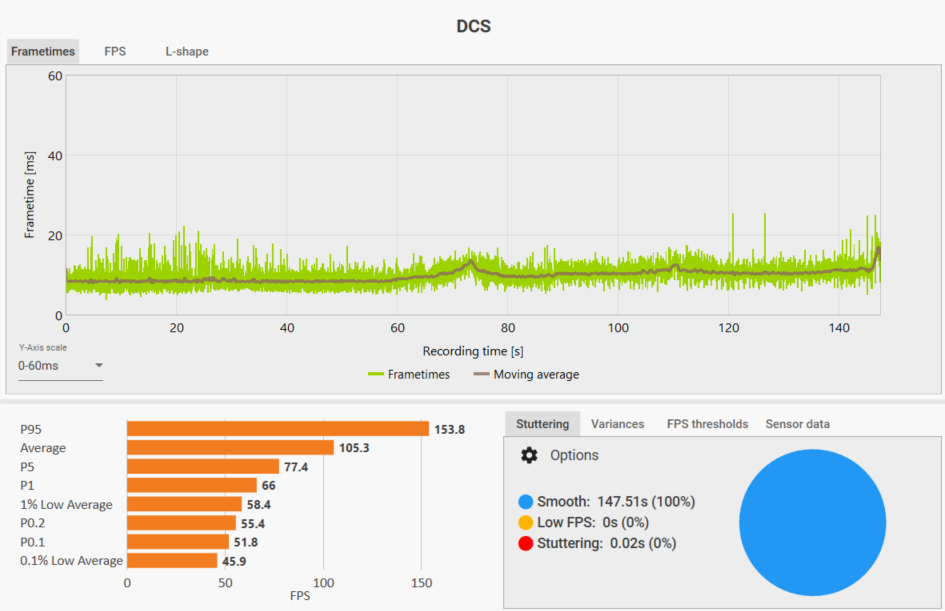945x611 pixels.
Task: Click the '1% Low Average' row label
Action: click(66, 504)
